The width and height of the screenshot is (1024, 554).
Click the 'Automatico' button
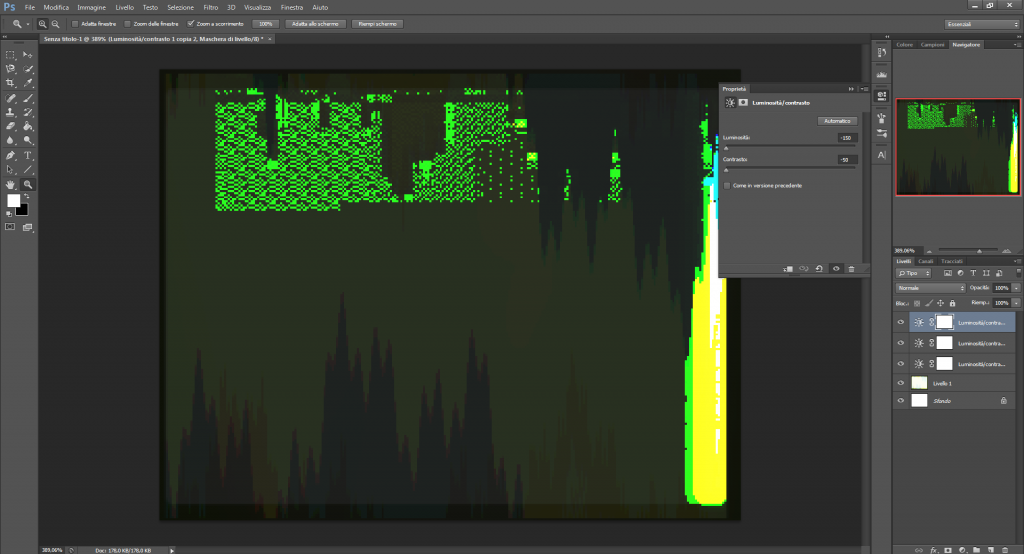coord(836,121)
